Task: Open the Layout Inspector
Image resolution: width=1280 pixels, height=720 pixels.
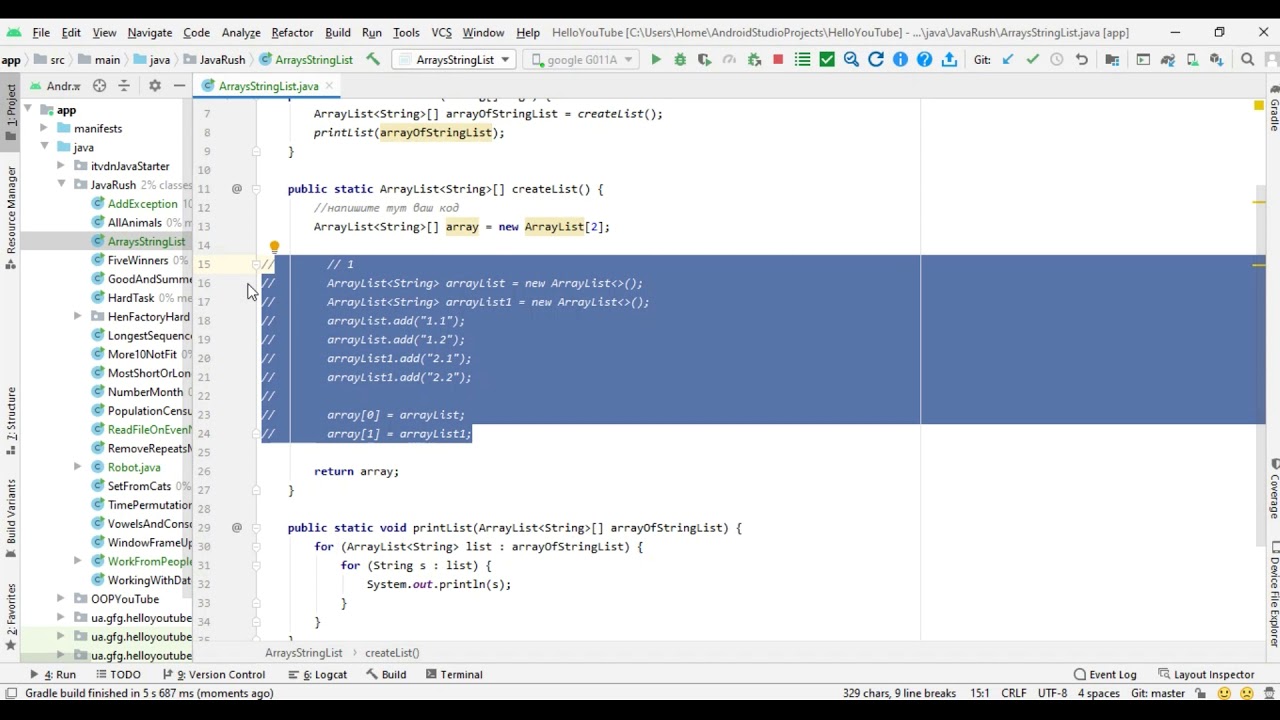Action: pos(1206,675)
